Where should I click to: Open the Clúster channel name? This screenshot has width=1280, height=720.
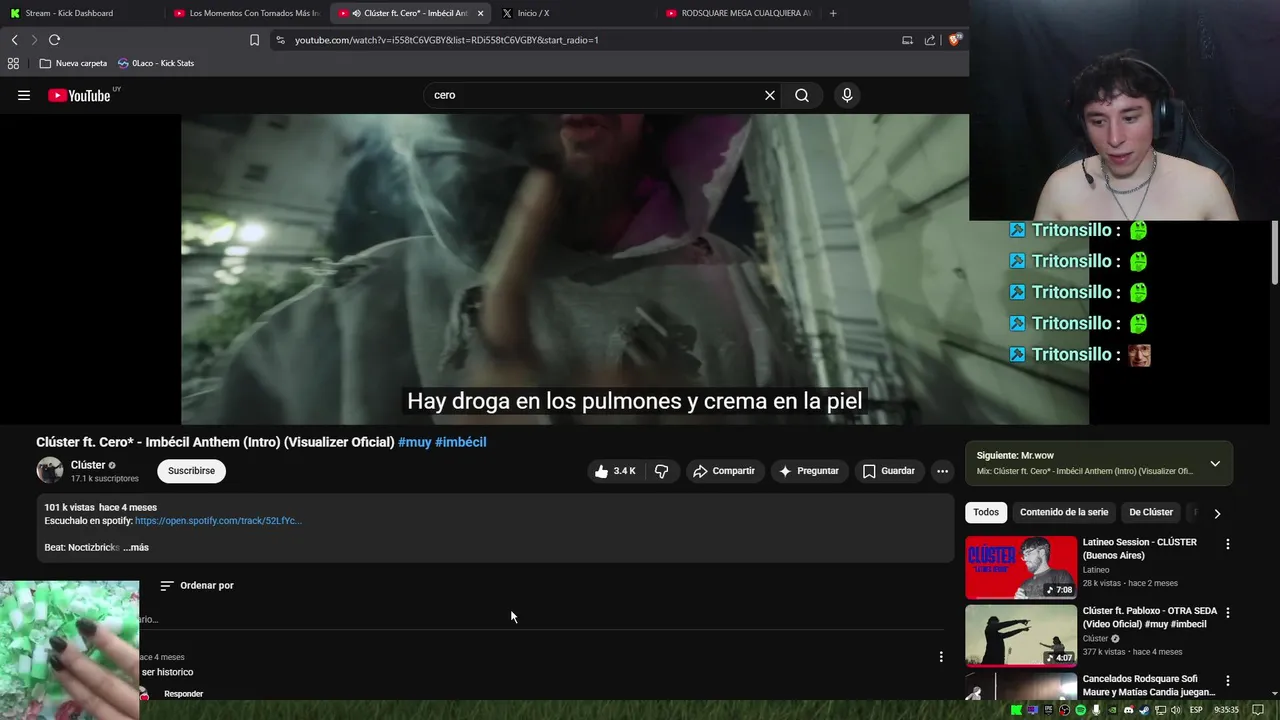coord(88,465)
